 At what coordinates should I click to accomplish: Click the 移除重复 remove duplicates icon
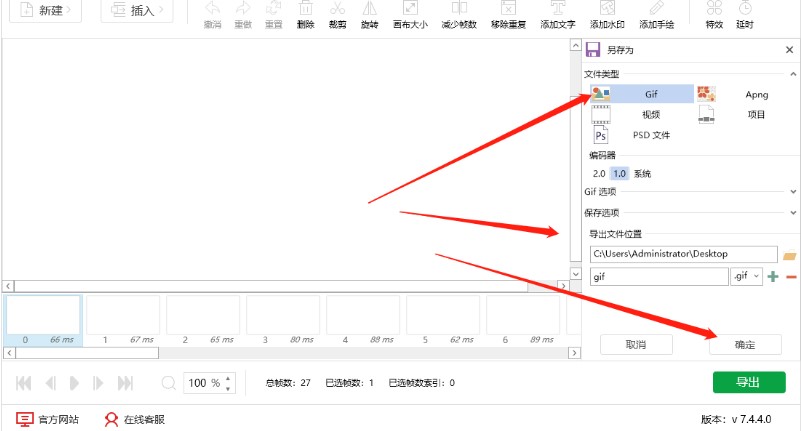click(508, 8)
